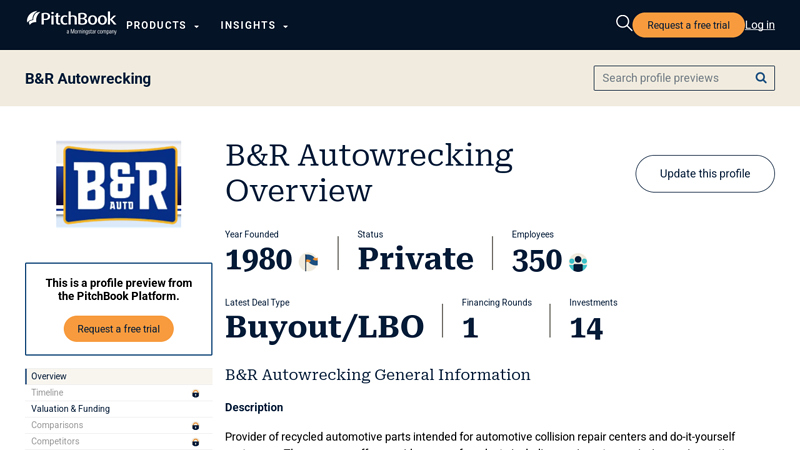Image resolution: width=800 pixels, height=450 pixels.
Task: Open the header search magnifier icon
Action: tap(623, 23)
